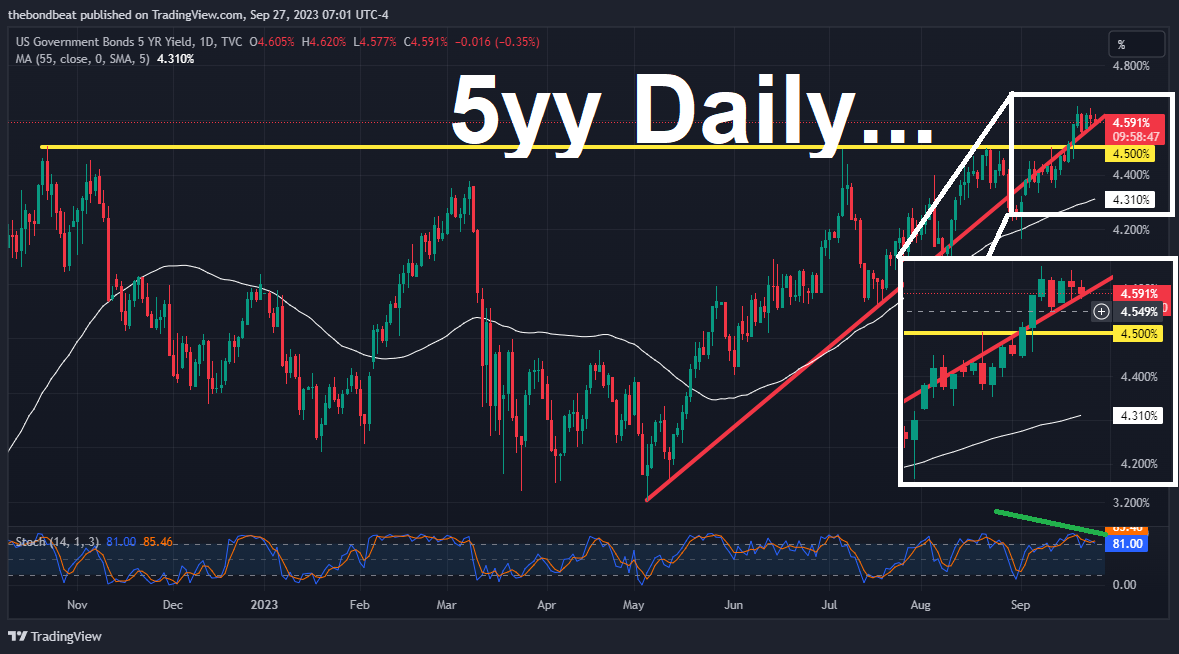Viewport: 1179px width, 654px height.
Task: Click the C4.591% close value in legend
Action: 426,42
